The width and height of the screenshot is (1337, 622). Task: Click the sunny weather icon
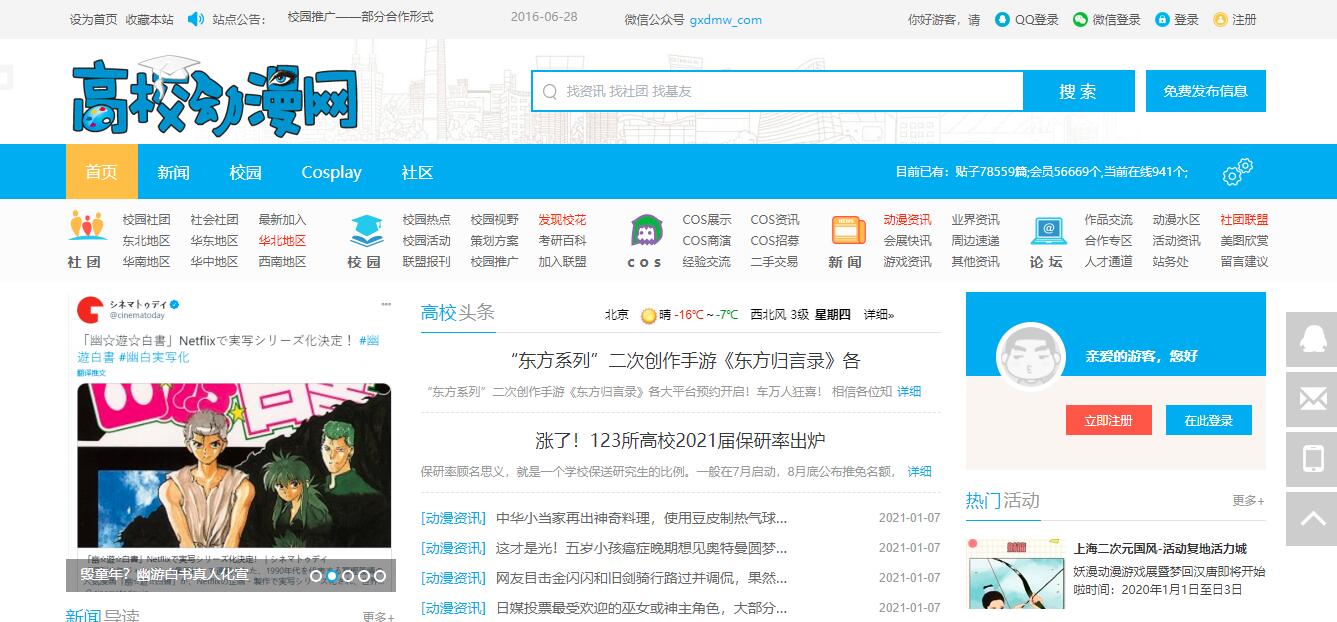[648, 315]
